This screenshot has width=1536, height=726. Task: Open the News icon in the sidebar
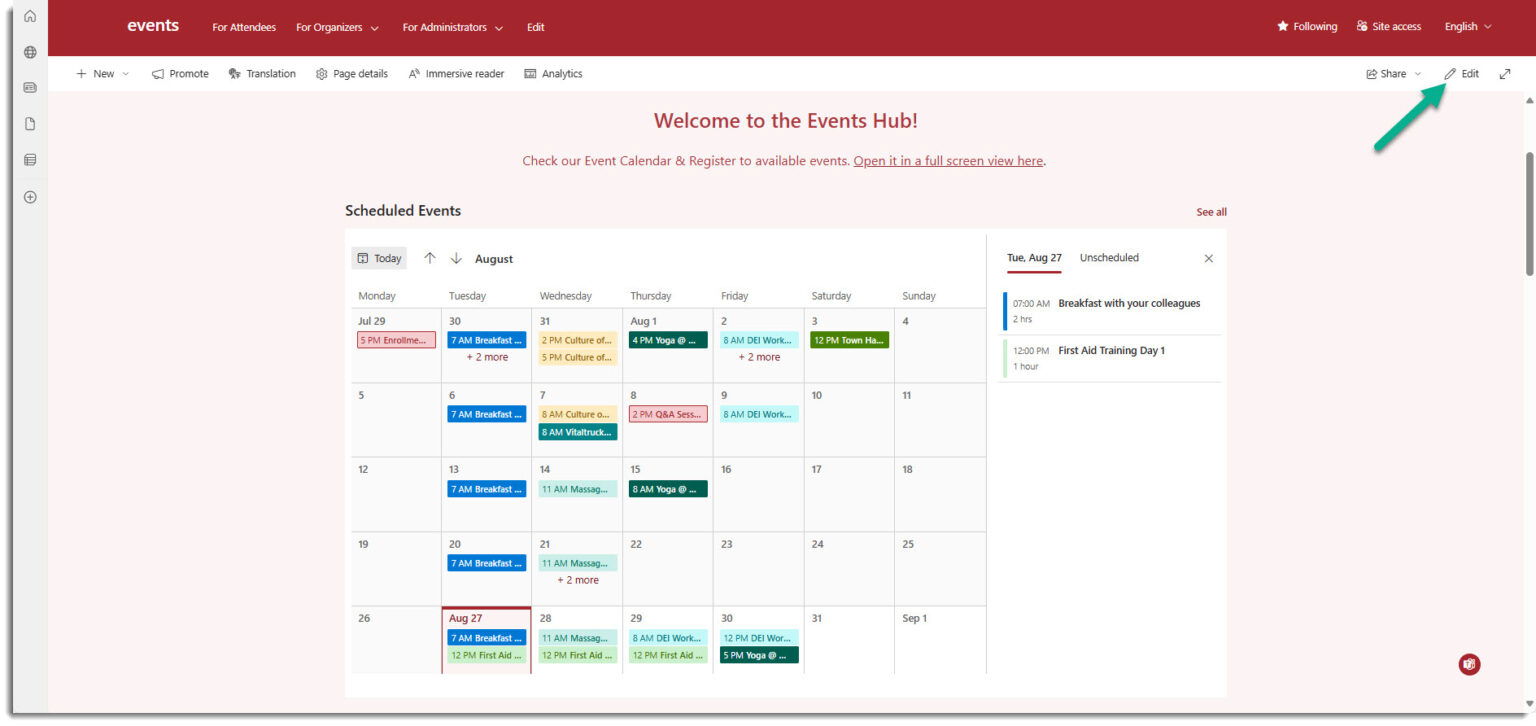pyautogui.click(x=29, y=87)
